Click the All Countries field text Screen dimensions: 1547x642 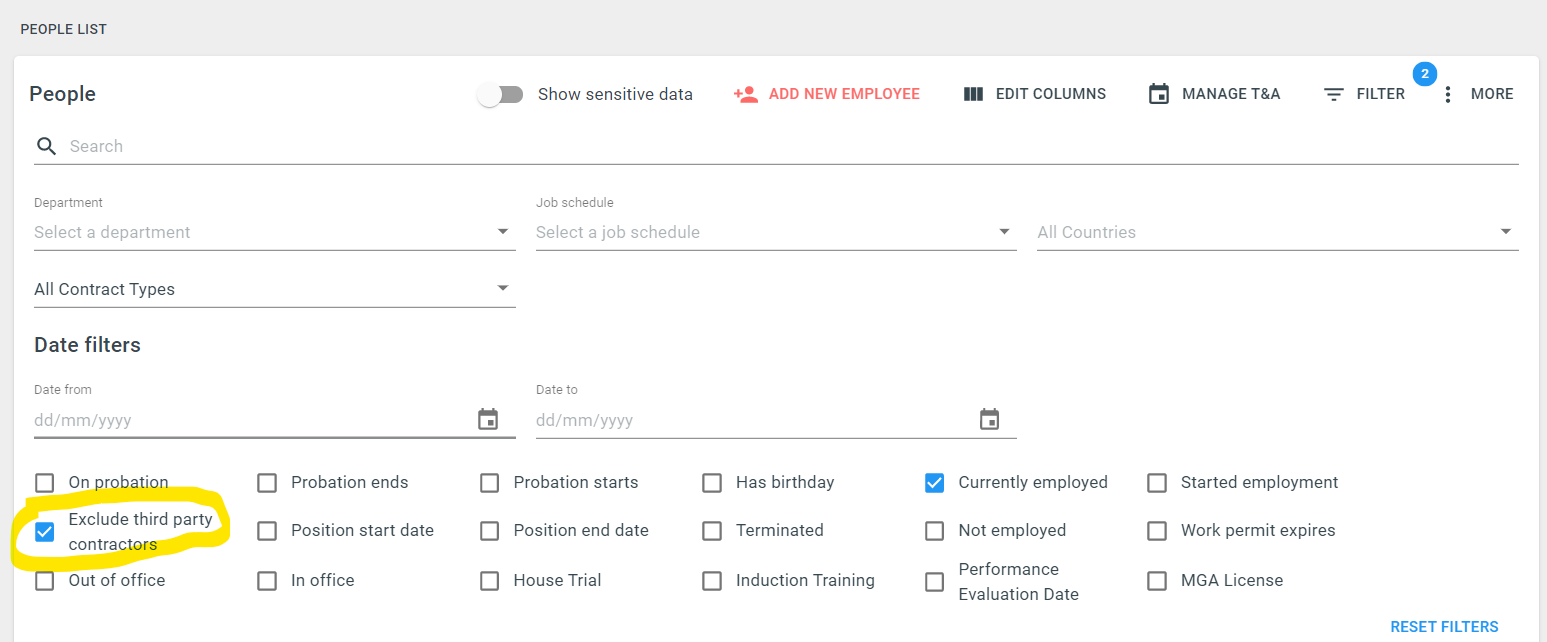pos(1086,232)
